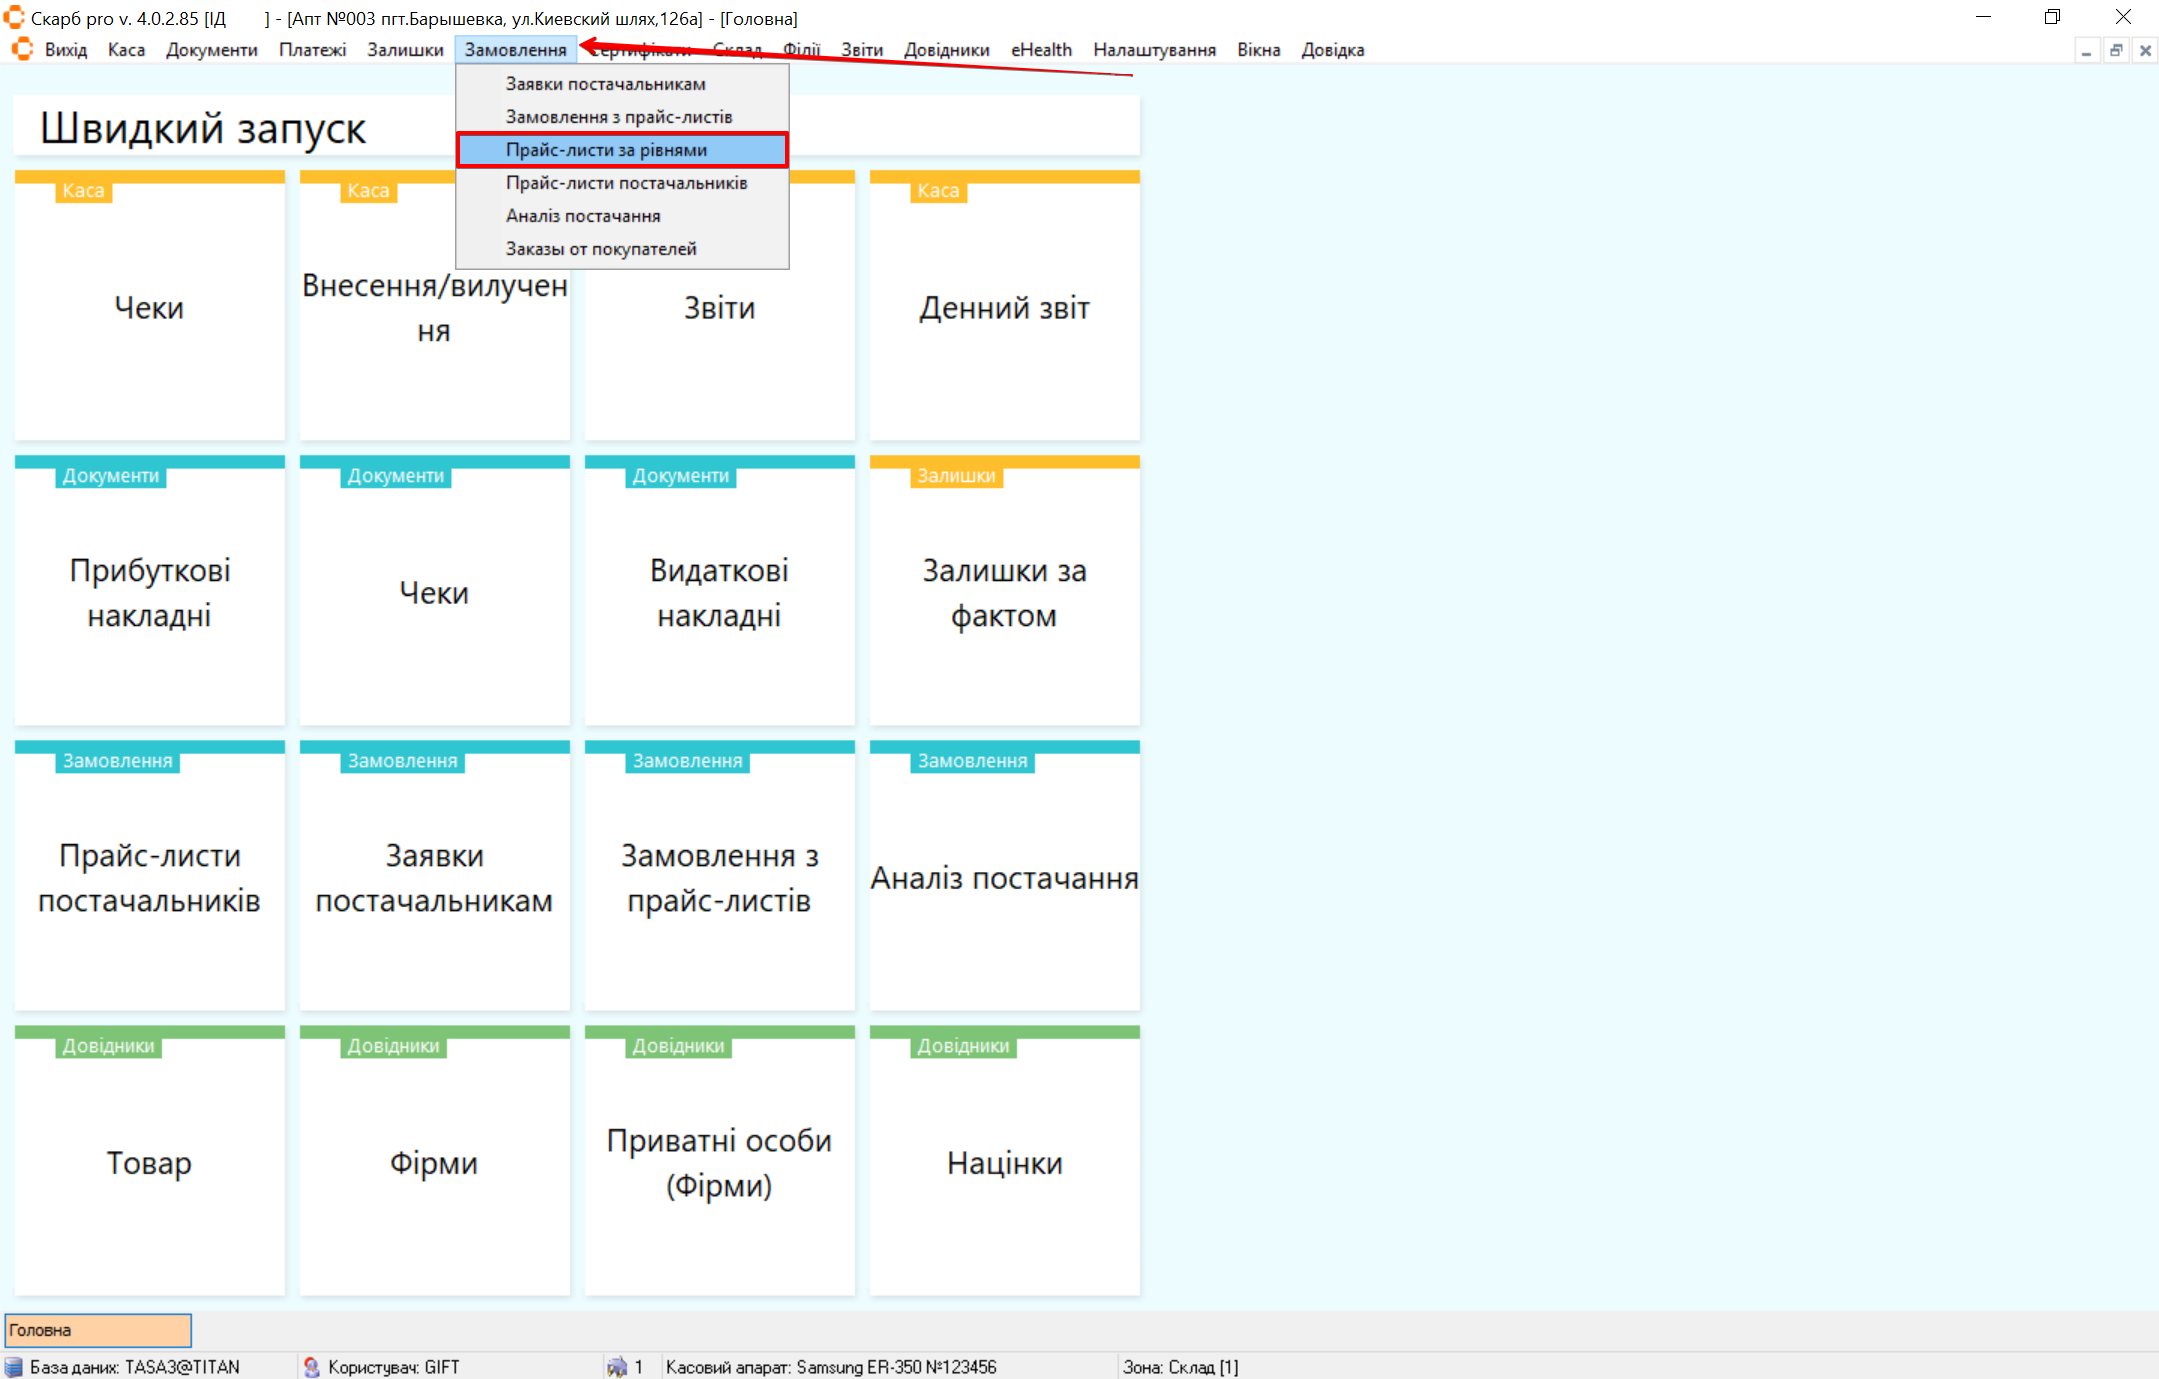Image resolution: width=2159 pixels, height=1379 pixels.
Task: Click the database icon in status bar
Action: (14, 1367)
